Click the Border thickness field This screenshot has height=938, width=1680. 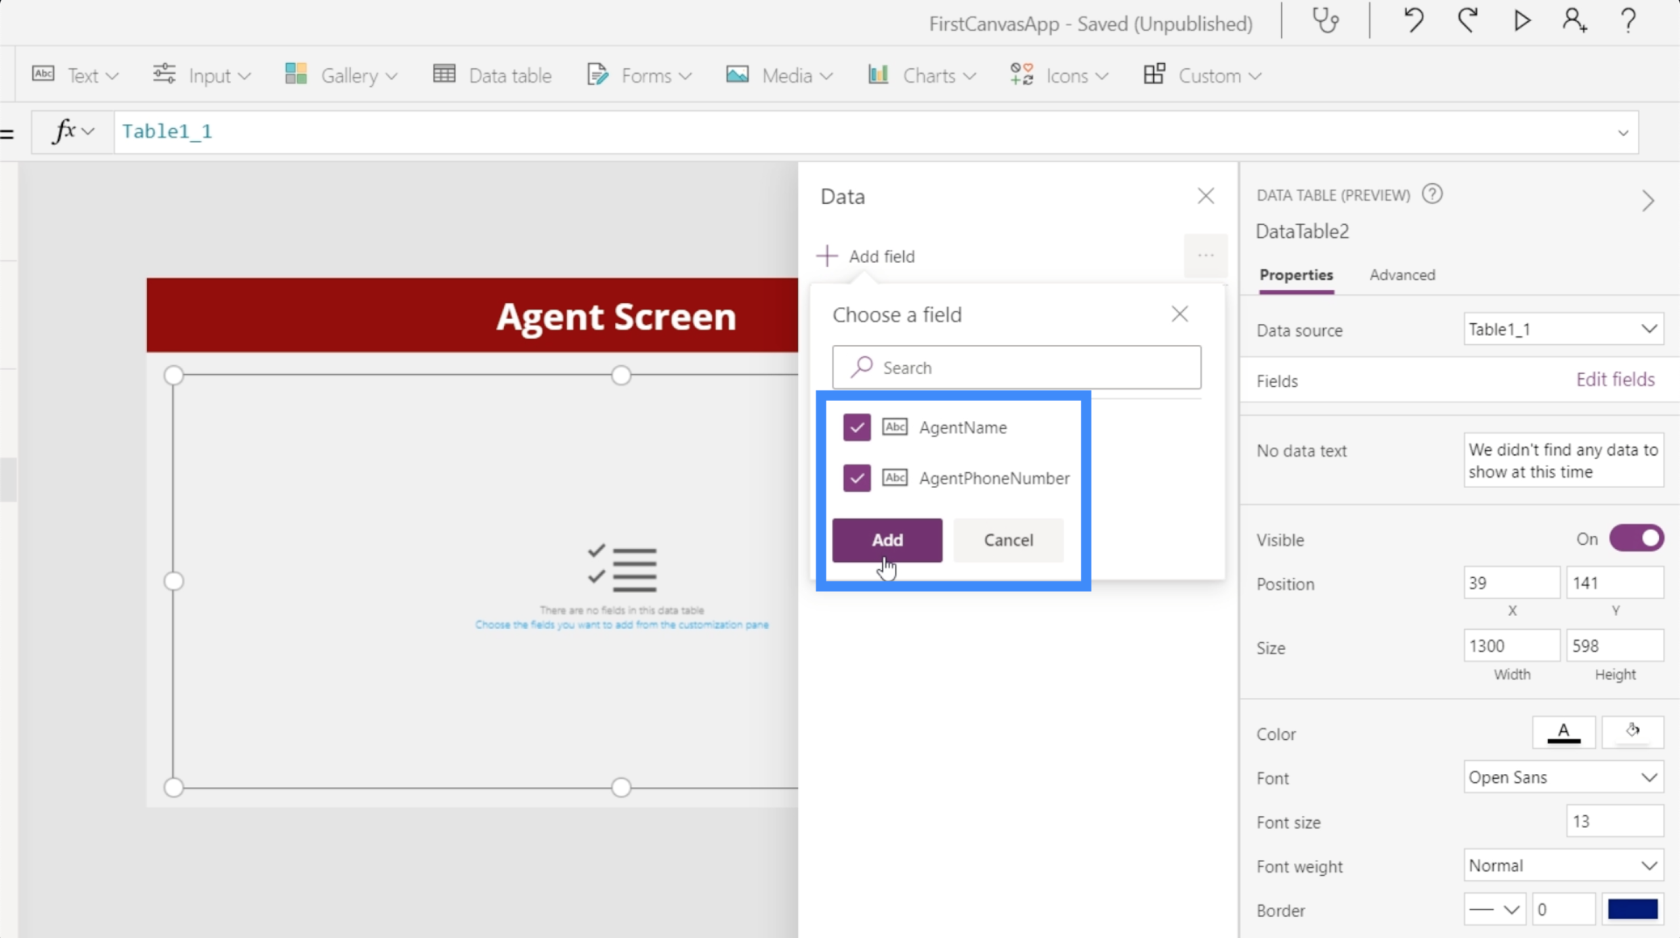click(x=1563, y=909)
